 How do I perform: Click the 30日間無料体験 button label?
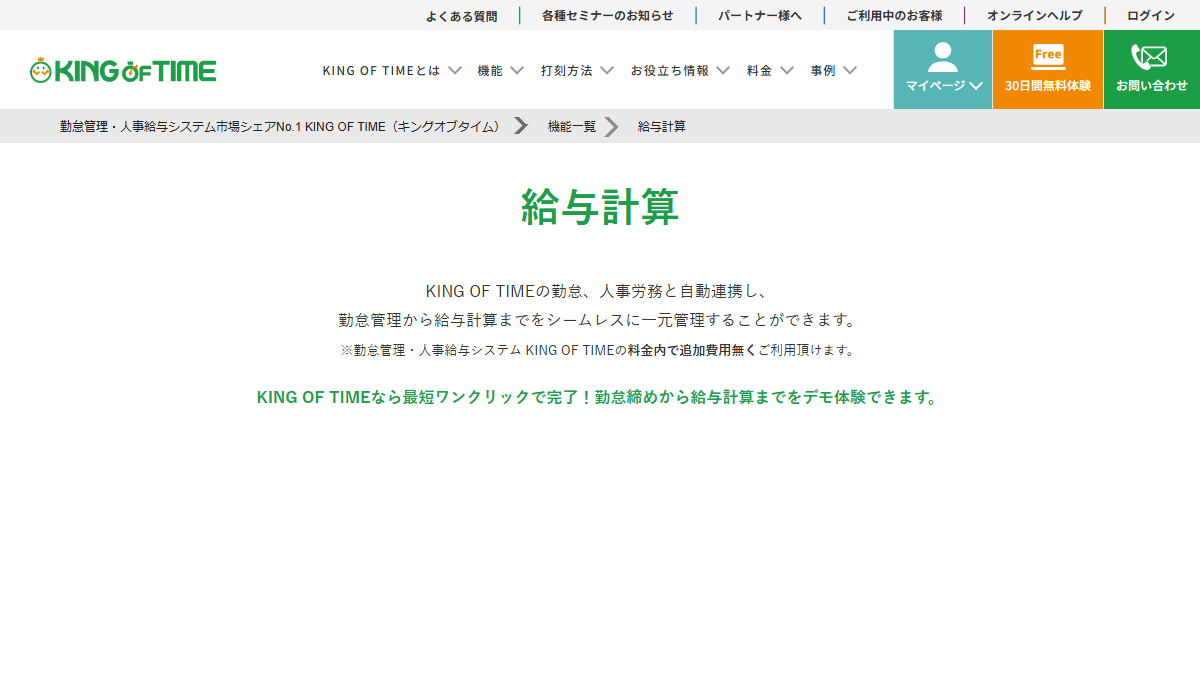click(x=1048, y=86)
